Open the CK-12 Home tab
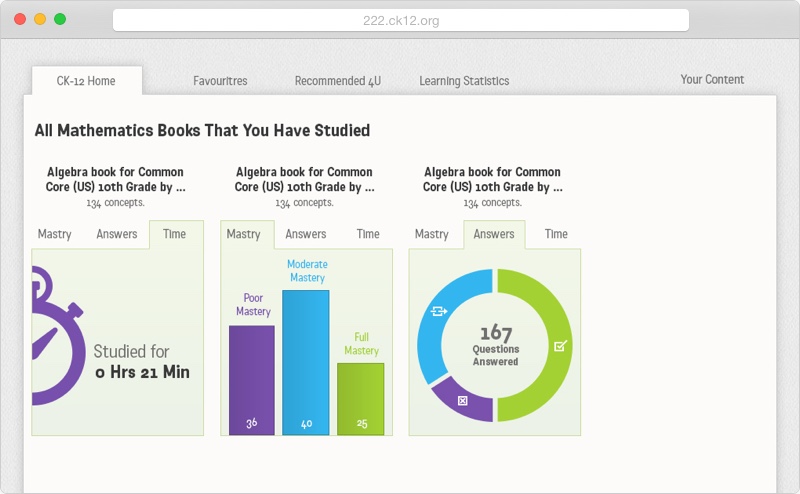800x494 pixels. click(x=87, y=81)
